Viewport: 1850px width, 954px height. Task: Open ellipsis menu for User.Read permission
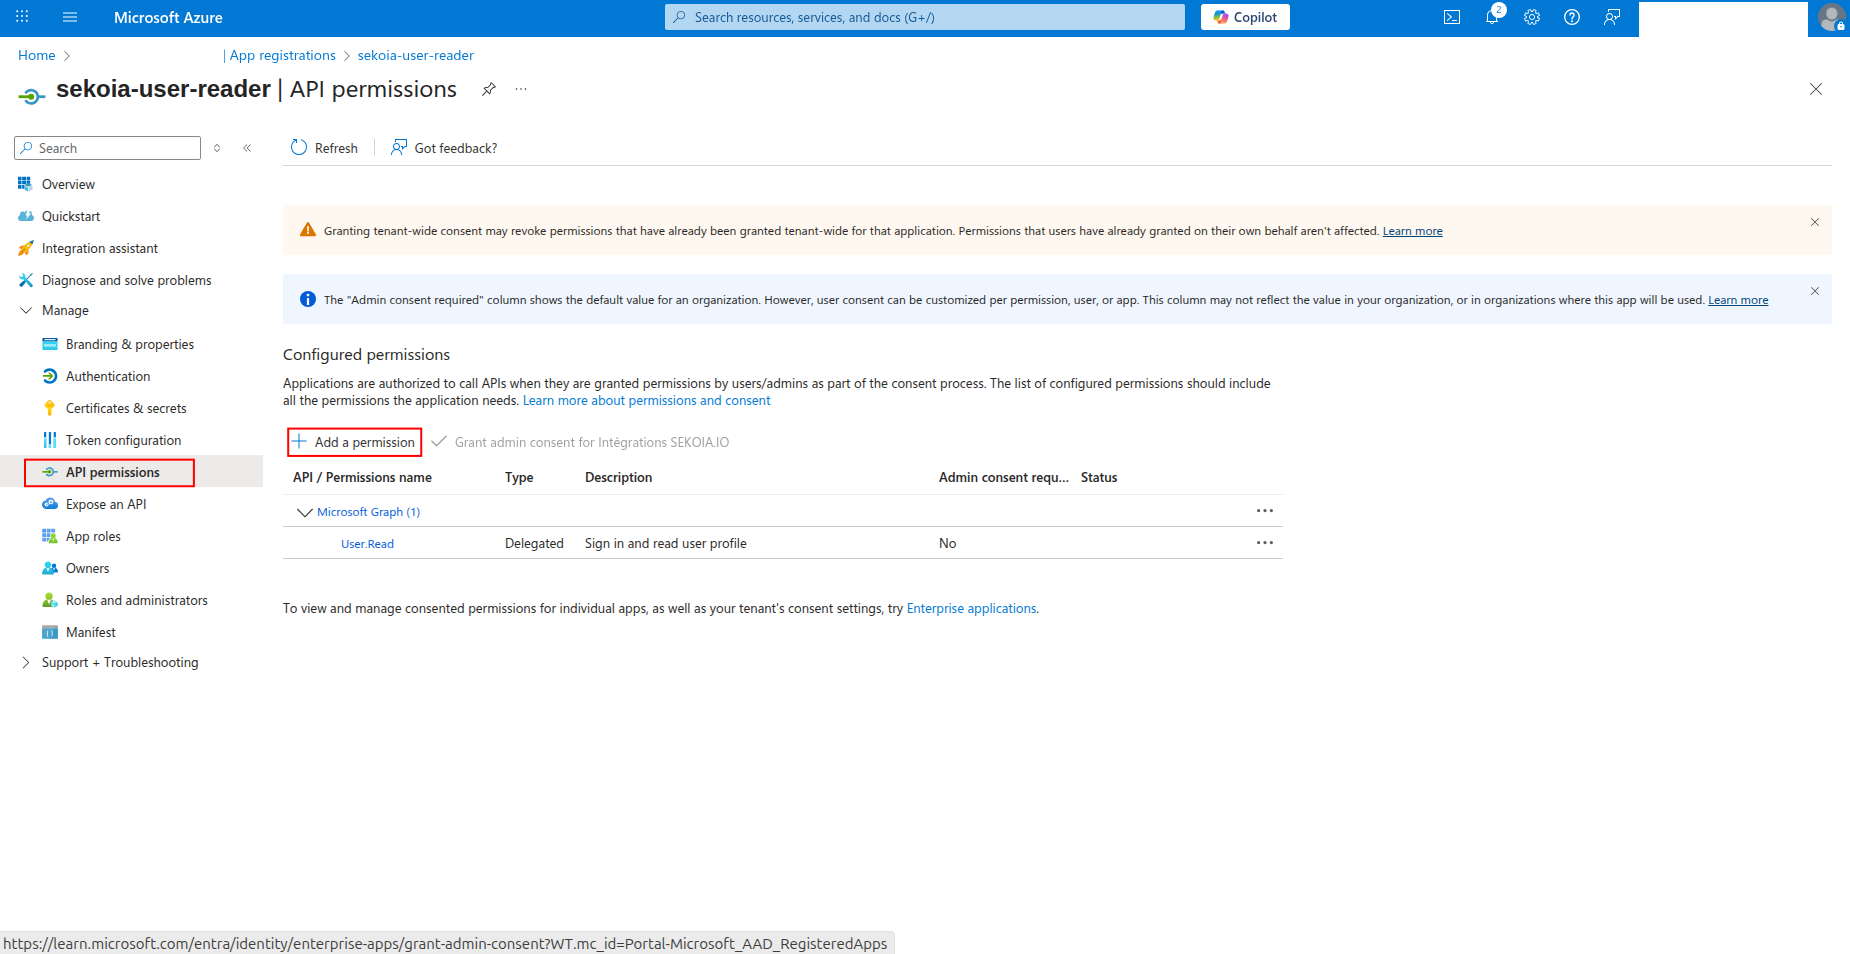click(1264, 543)
